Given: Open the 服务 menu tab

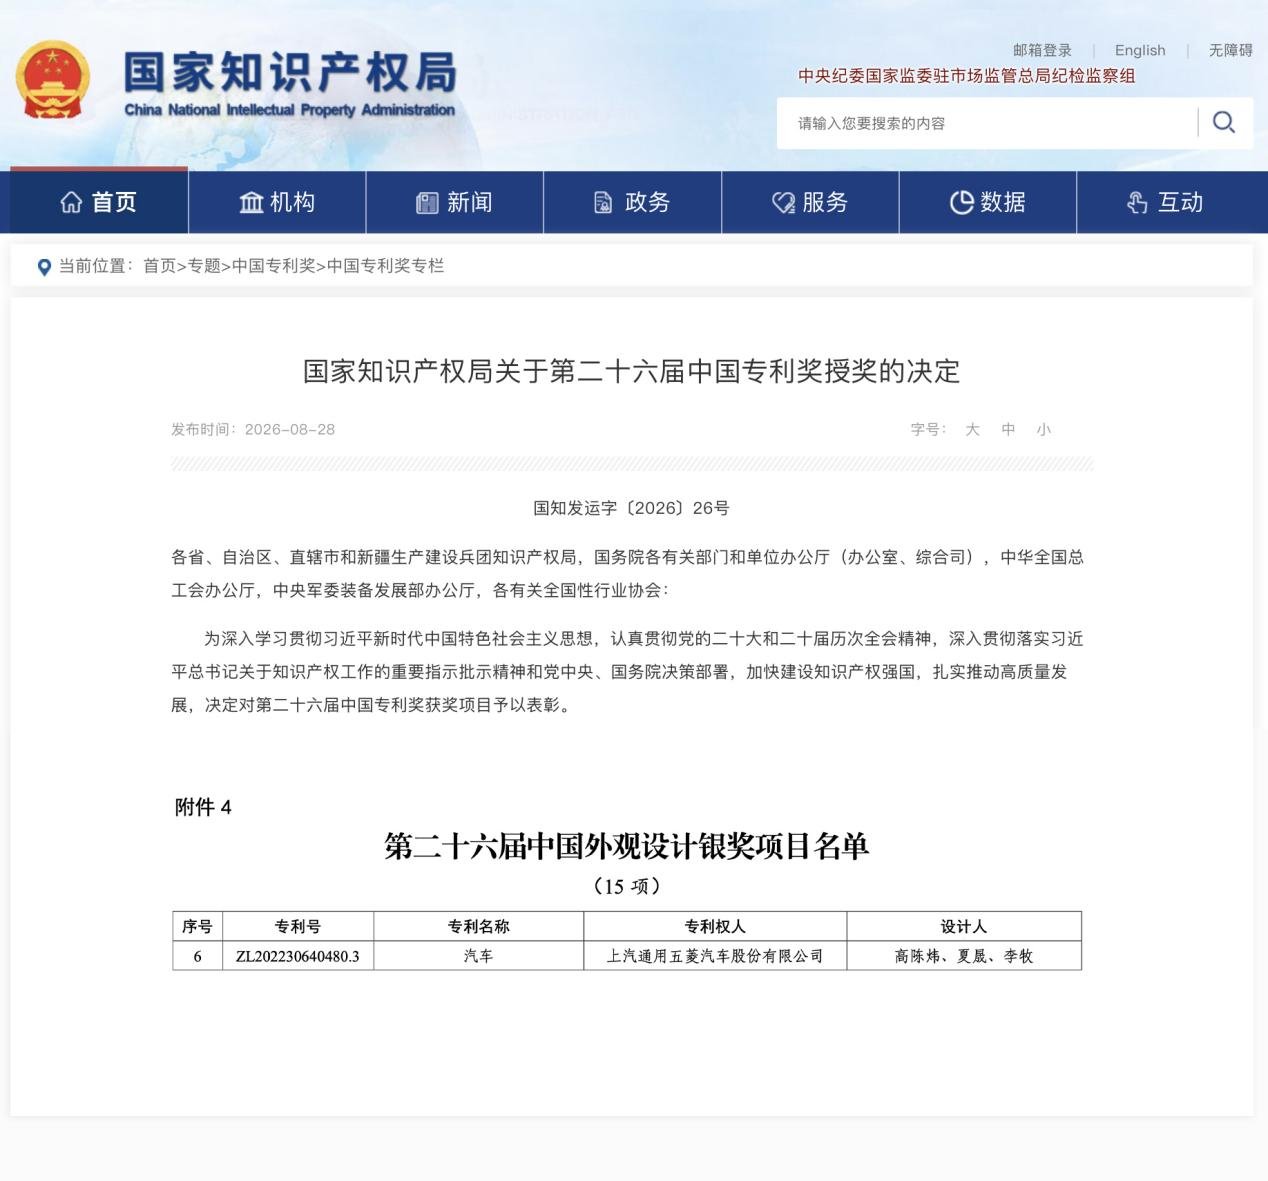Looking at the screenshot, I should (810, 202).
